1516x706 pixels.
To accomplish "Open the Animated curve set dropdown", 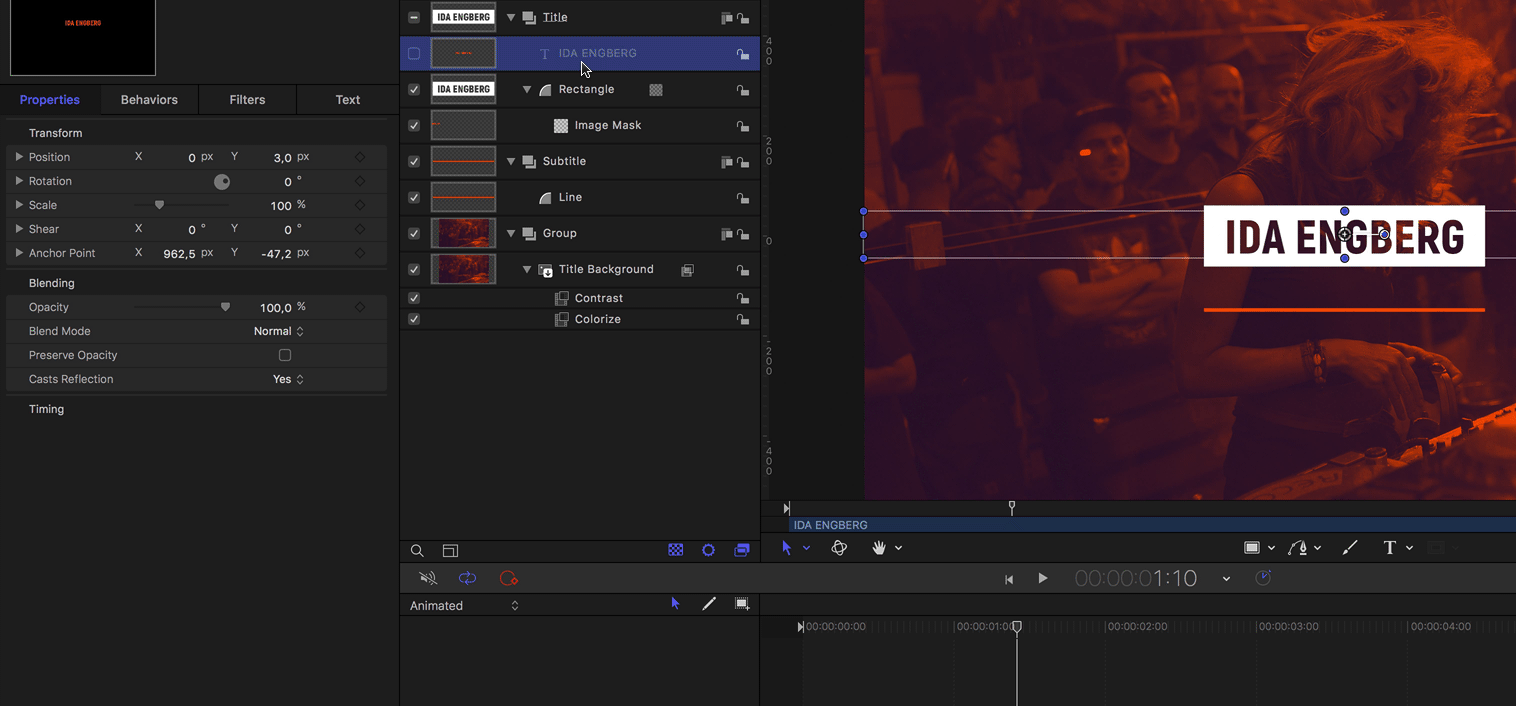I will 465,605.
